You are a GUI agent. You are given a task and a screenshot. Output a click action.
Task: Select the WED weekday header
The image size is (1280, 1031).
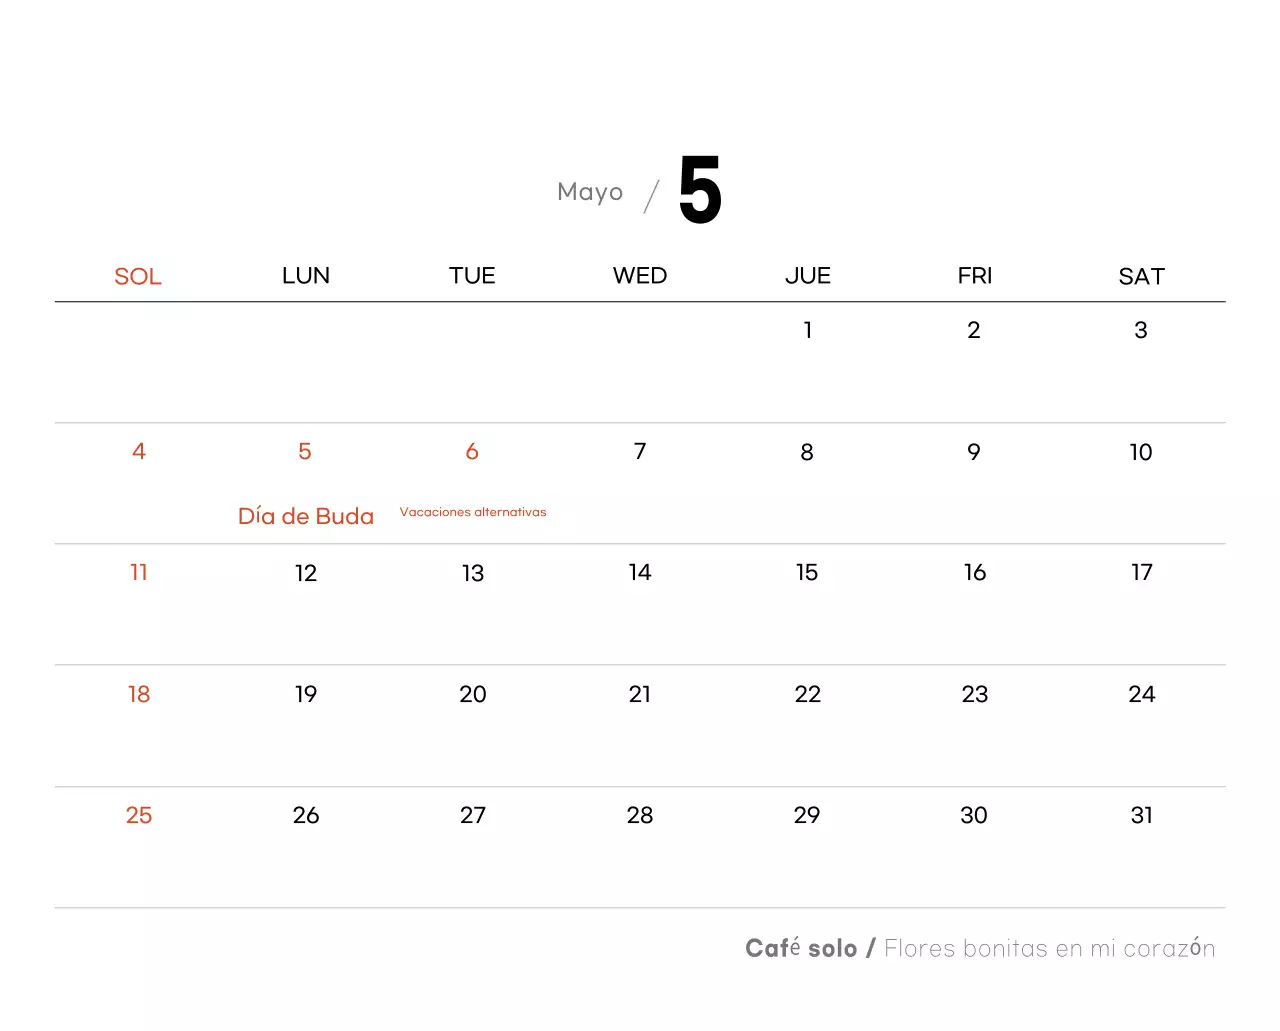tap(640, 276)
